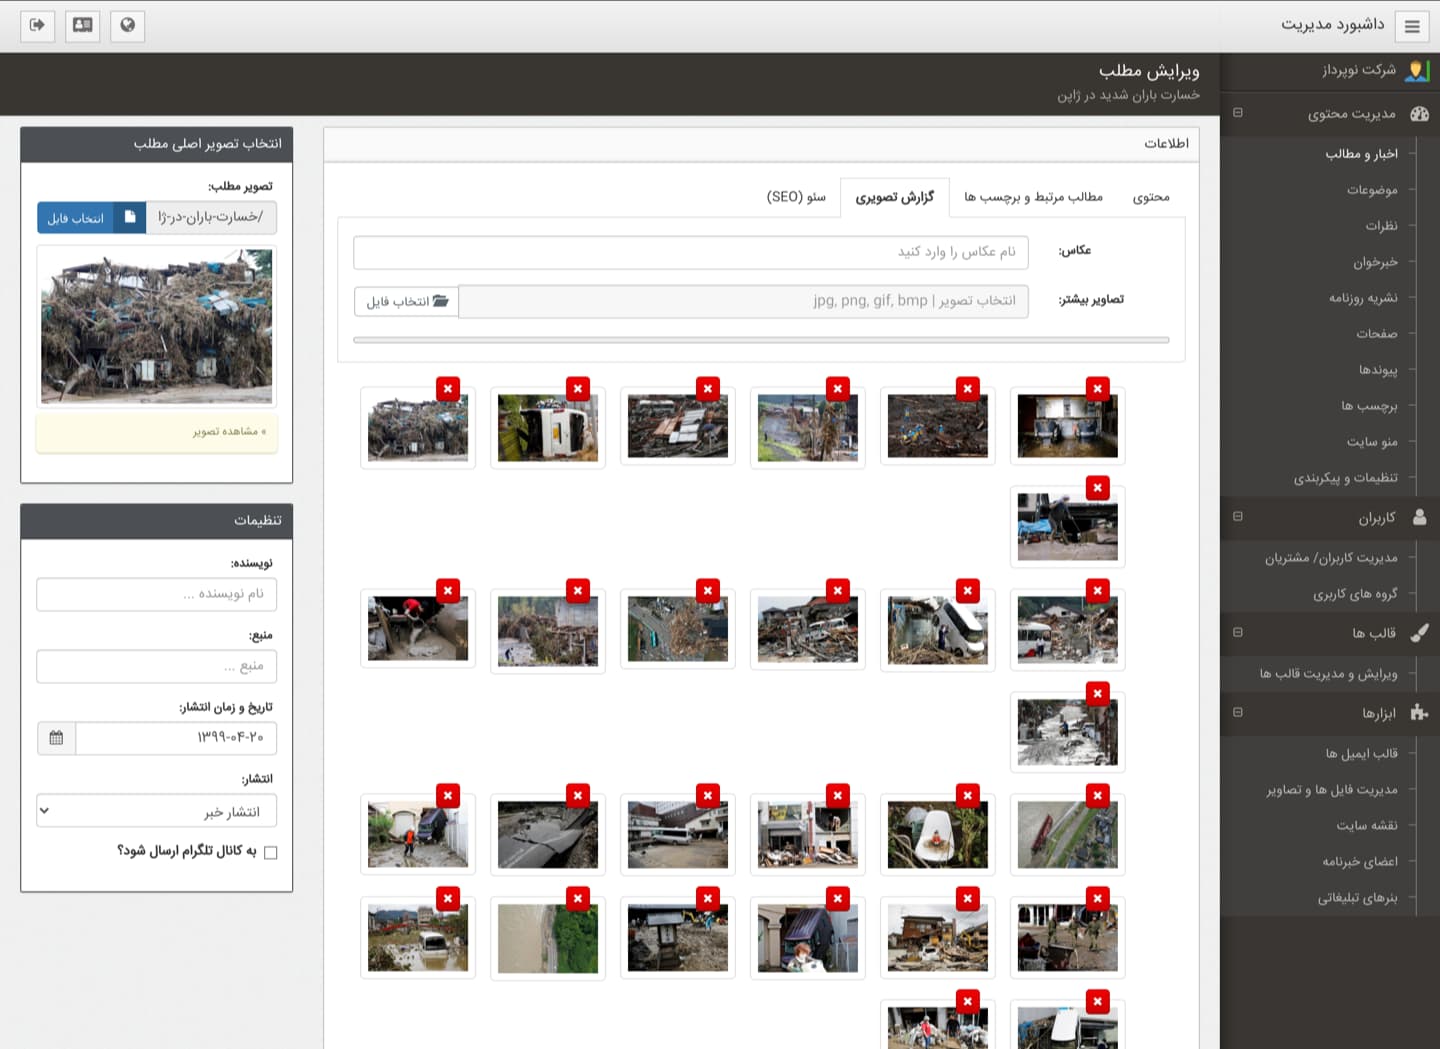The height and width of the screenshot is (1049, 1440).
Task: Open the profile card icon in top bar
Action: point(82,25)
